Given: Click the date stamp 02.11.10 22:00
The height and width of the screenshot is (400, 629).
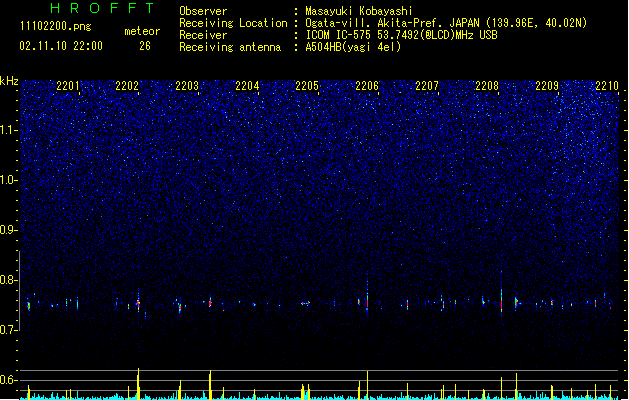Looking at the screenshot, I should click(x=61, y=46).
